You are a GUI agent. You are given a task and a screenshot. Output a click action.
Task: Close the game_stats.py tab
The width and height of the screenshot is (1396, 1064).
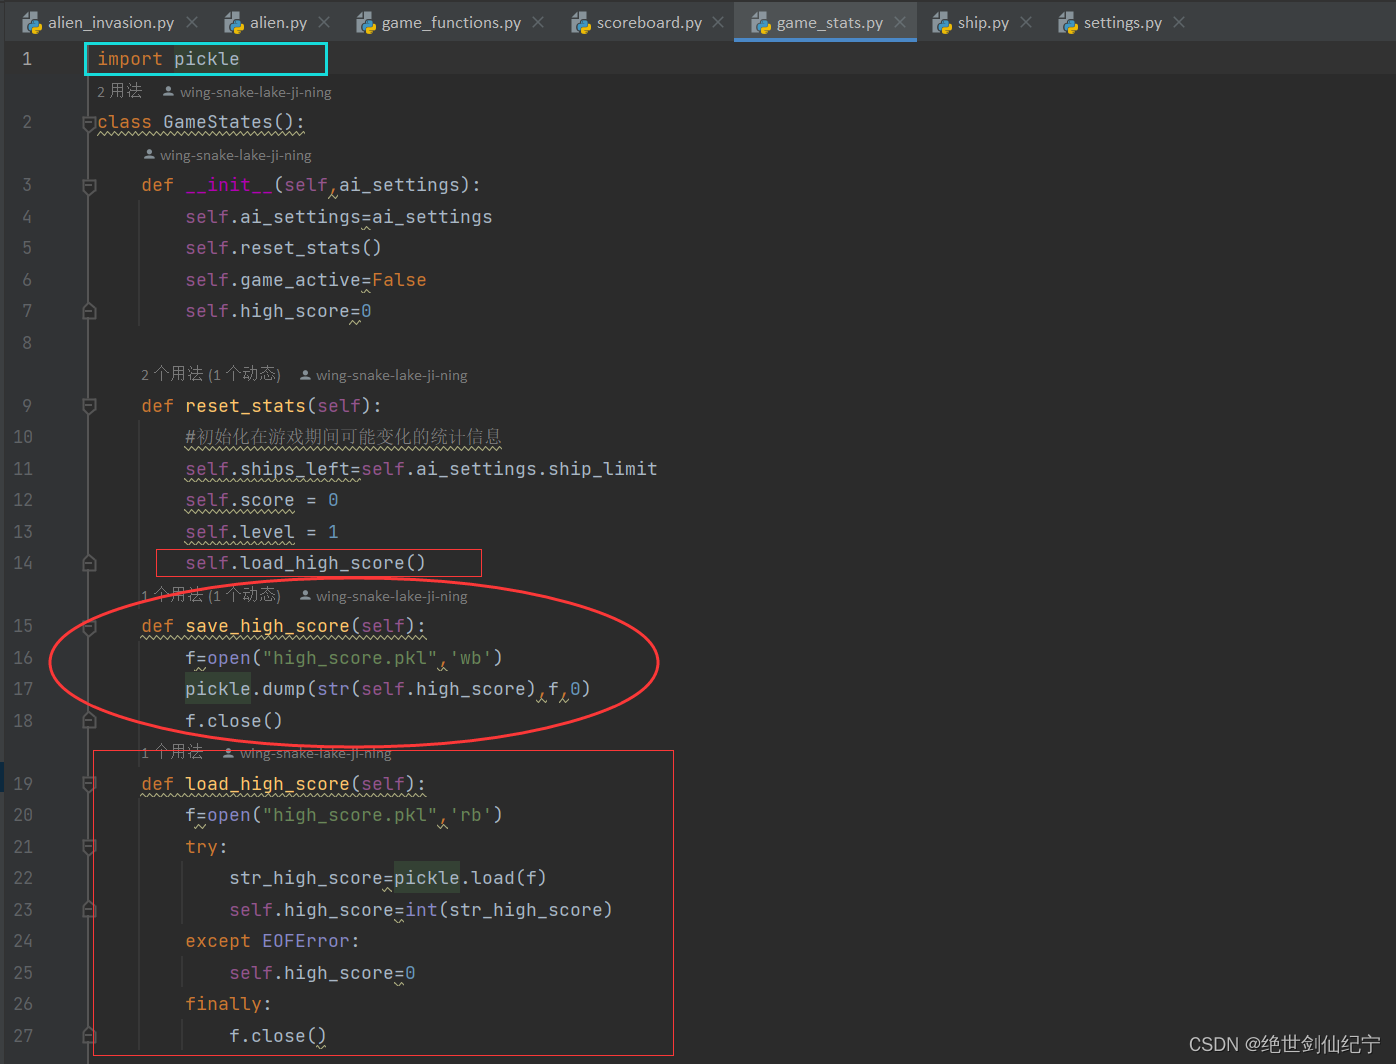click(x=900, y=22)
